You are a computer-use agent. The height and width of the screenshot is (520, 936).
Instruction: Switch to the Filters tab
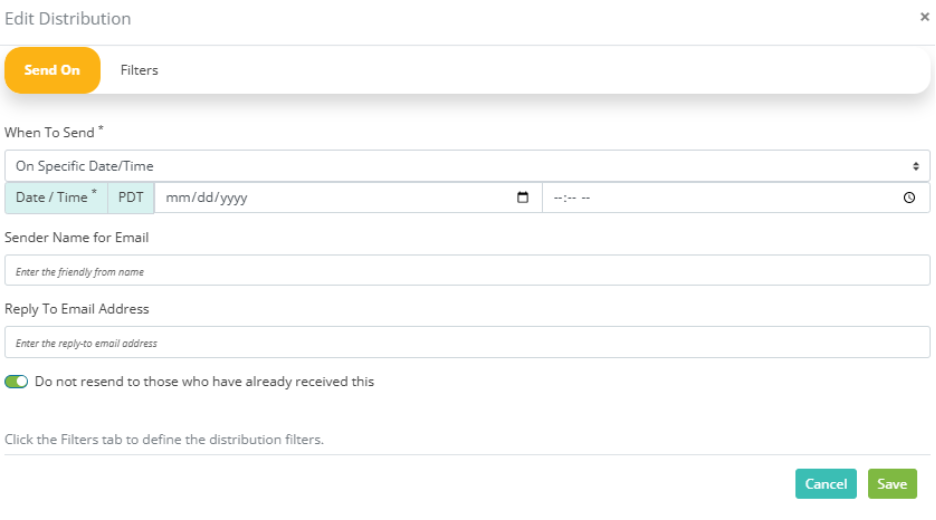click(139, 70)
